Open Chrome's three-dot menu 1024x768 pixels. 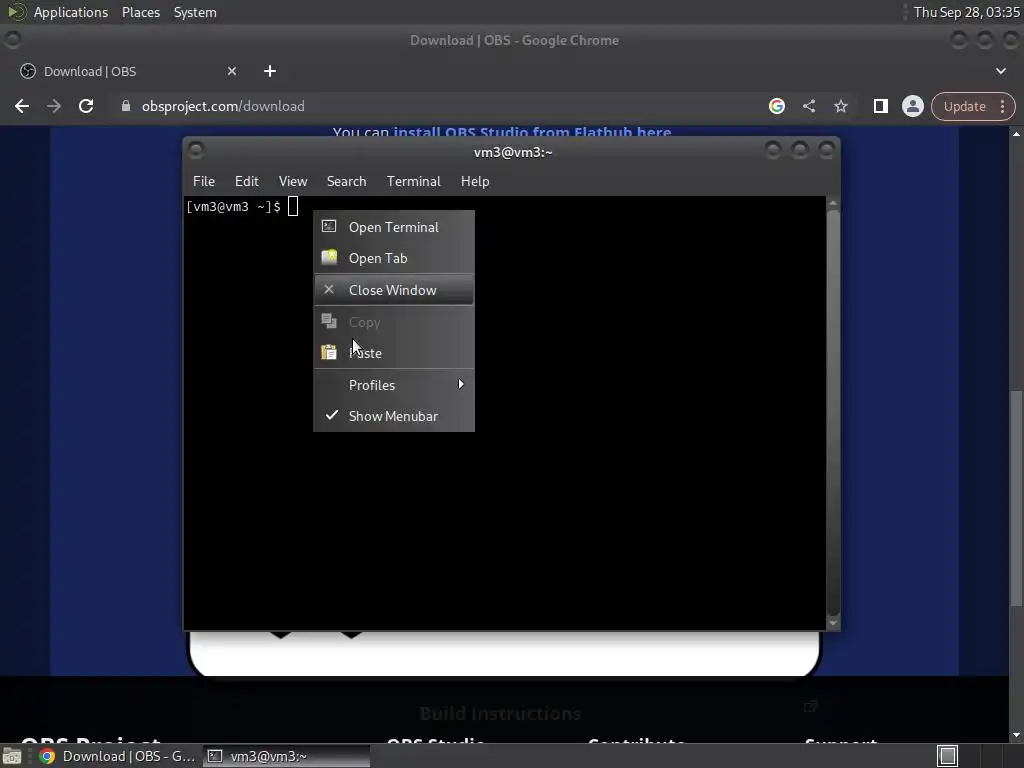tap(1002, 106)
